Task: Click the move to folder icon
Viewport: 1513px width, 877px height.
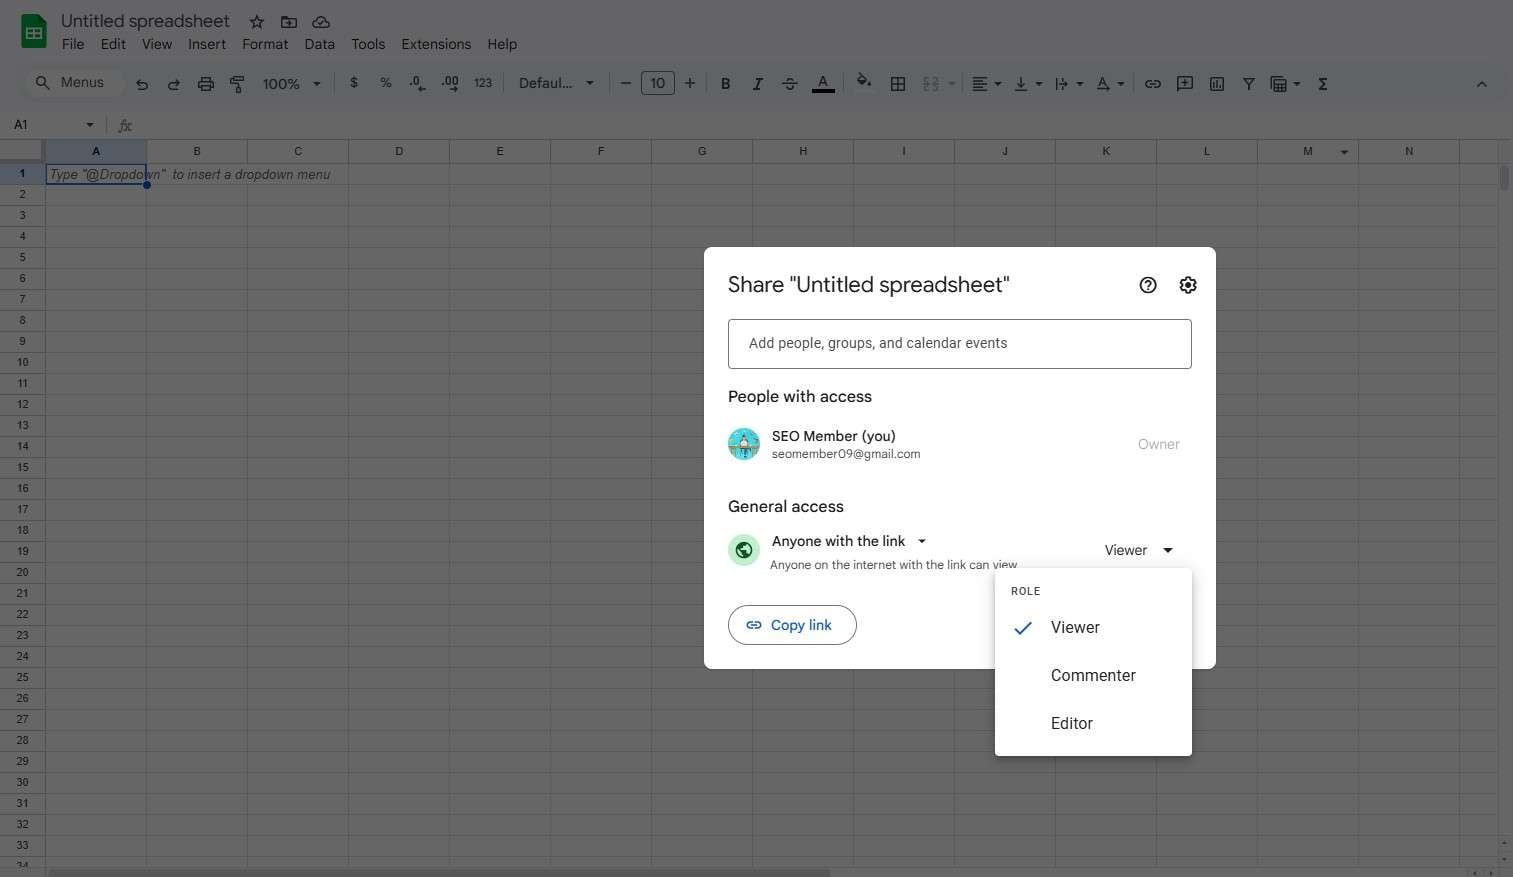Action: (x=289, y=22)
